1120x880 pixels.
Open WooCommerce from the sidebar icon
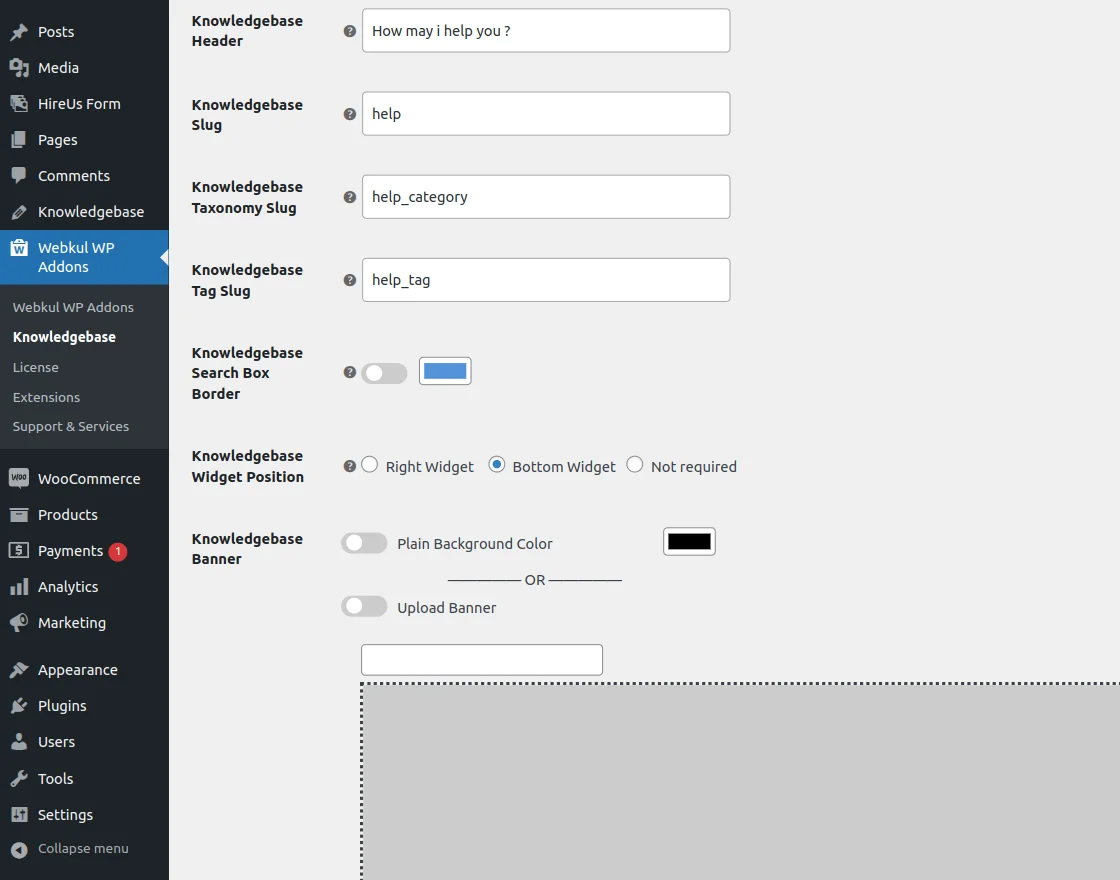coord(20,478)
